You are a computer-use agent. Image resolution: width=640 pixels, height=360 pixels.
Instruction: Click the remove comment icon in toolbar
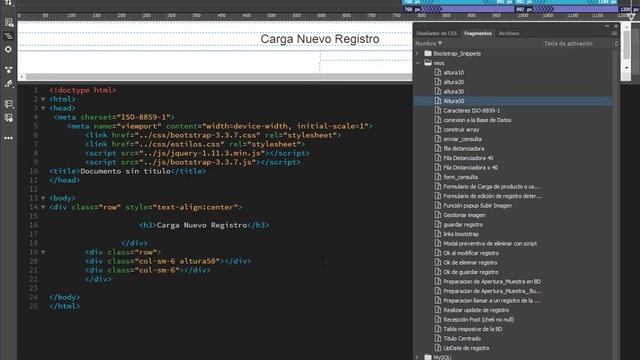(x=9, y=118)
